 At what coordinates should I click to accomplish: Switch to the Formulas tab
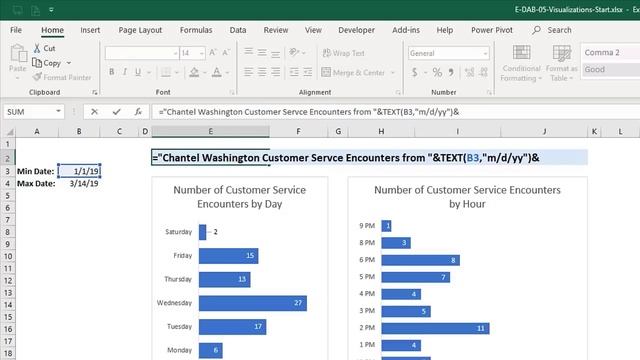tap(196, 30)
